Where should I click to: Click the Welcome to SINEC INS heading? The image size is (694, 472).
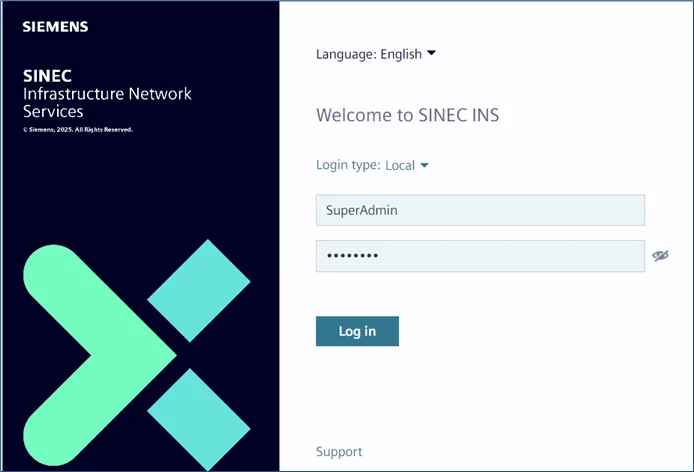click(408, 115)
